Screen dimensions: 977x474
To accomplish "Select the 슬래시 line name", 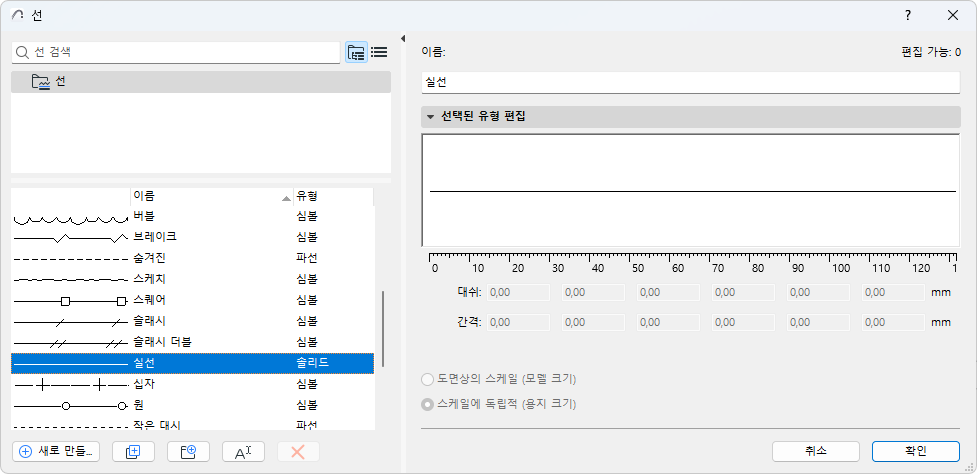I will coord(150,321).
